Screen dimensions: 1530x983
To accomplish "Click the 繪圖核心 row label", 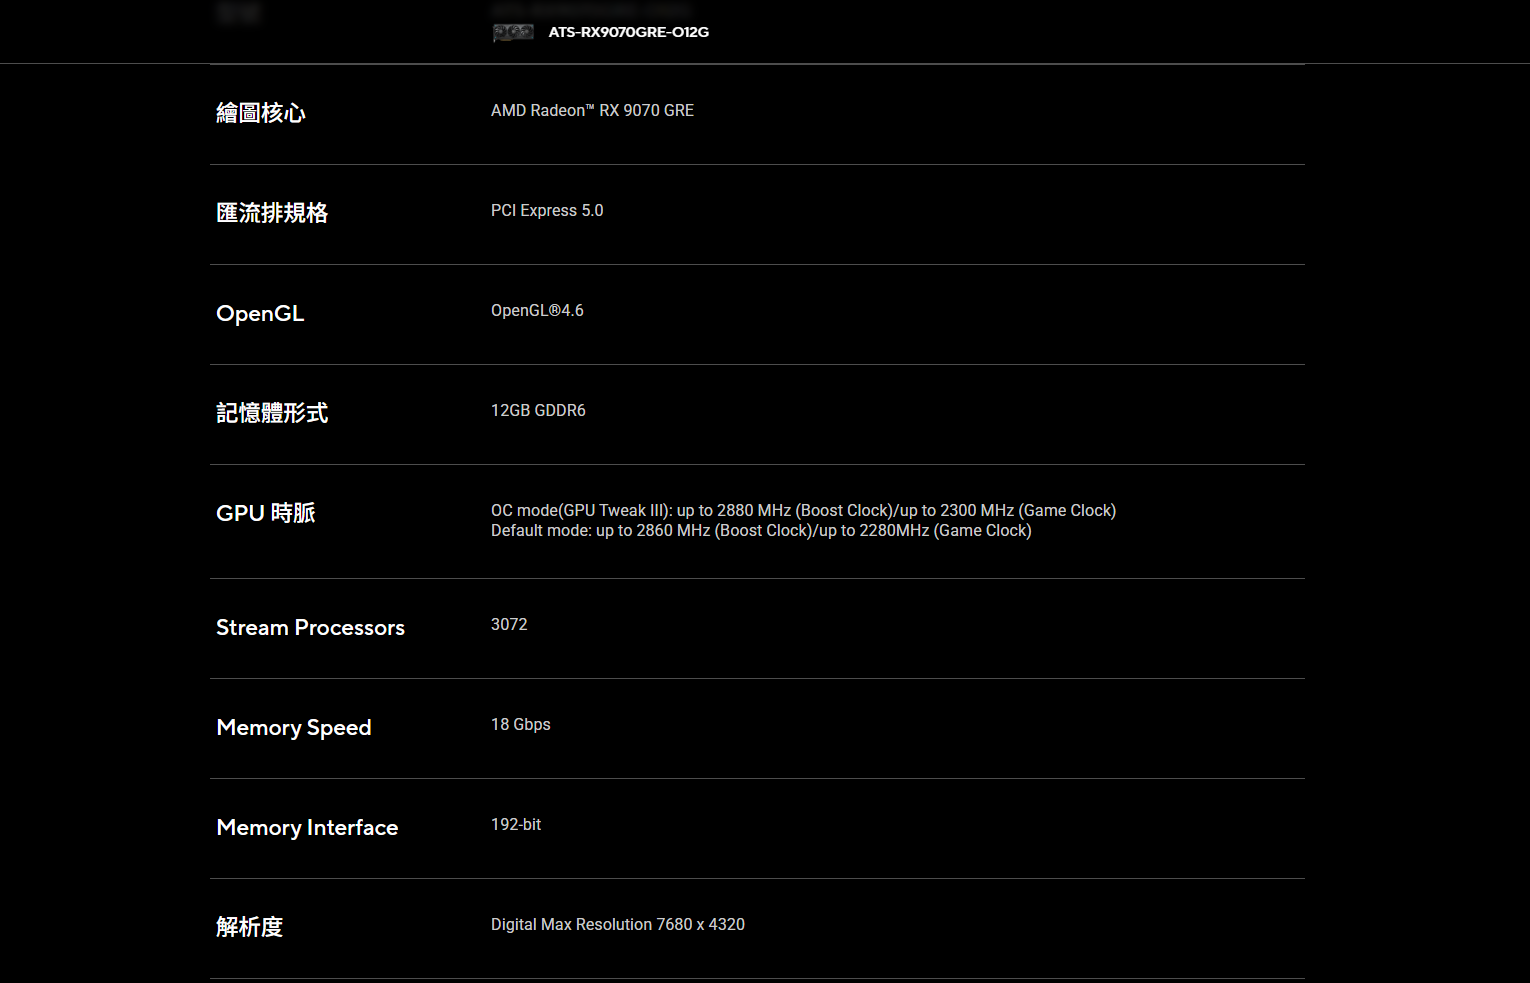I will 261,113.
